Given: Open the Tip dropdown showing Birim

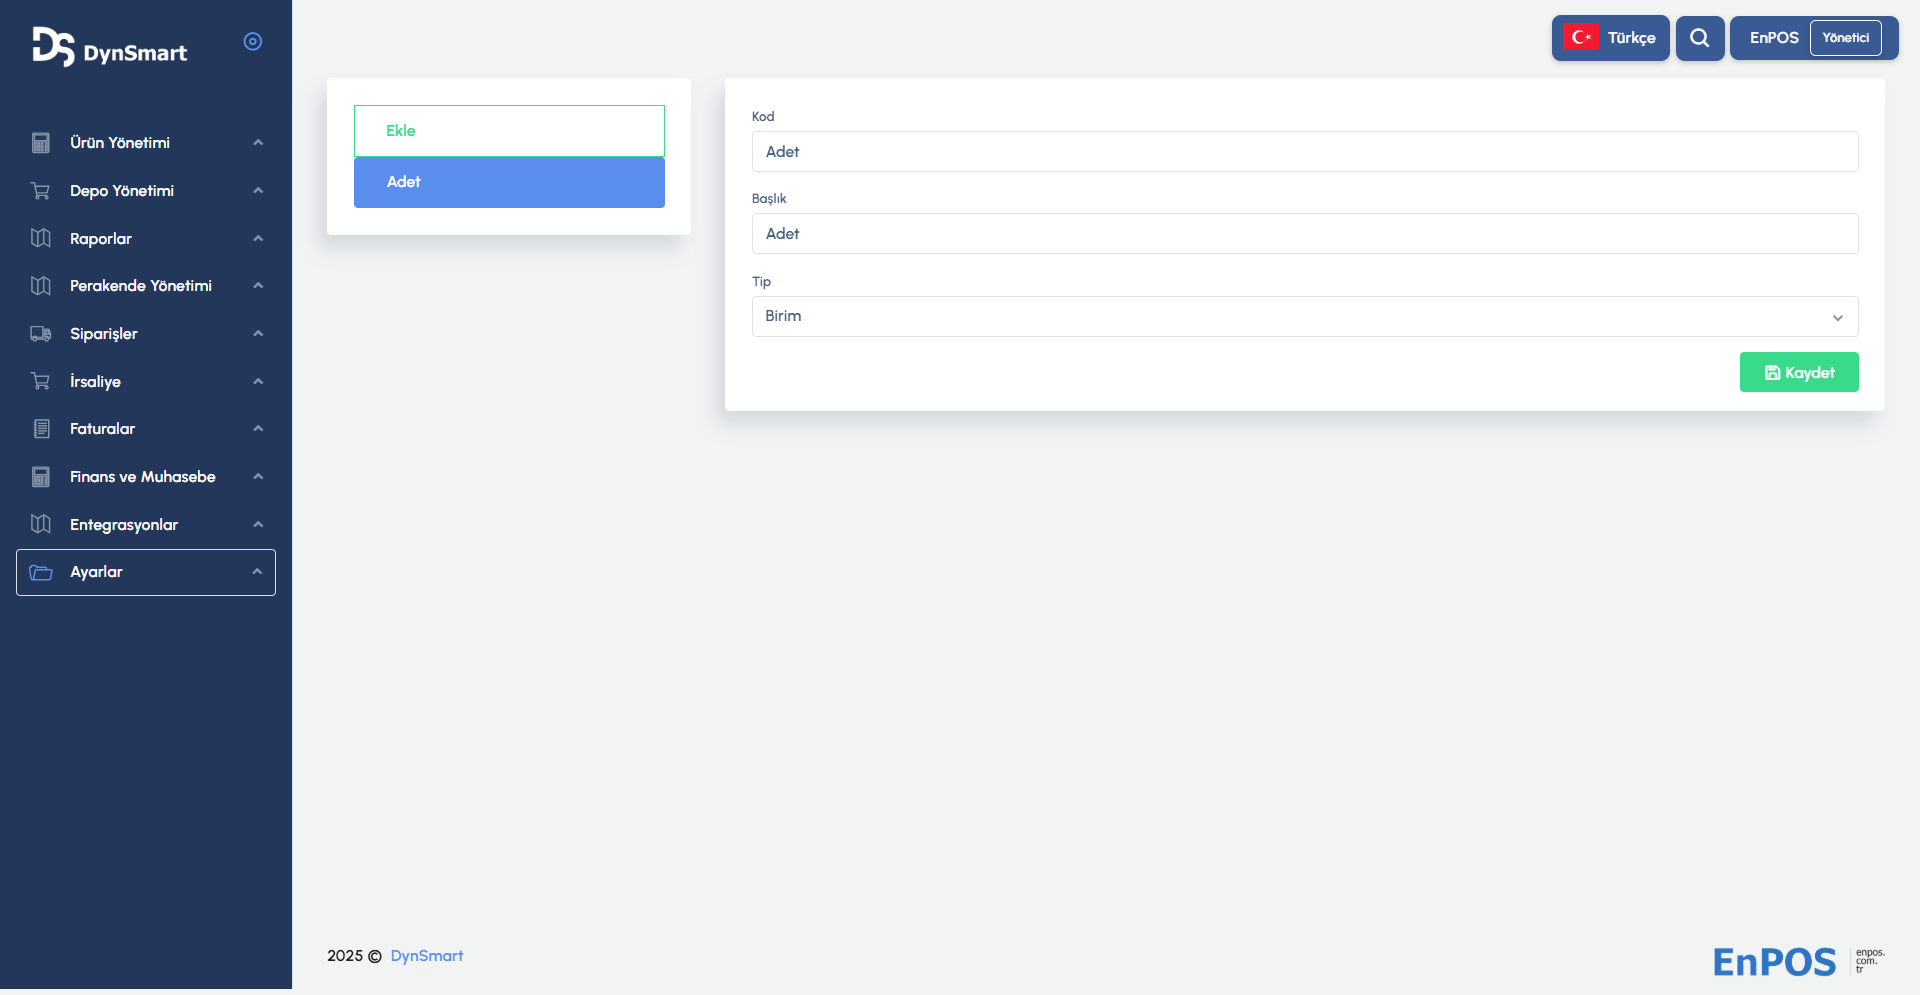Looking at the screenshot, I should (1304, 316).
